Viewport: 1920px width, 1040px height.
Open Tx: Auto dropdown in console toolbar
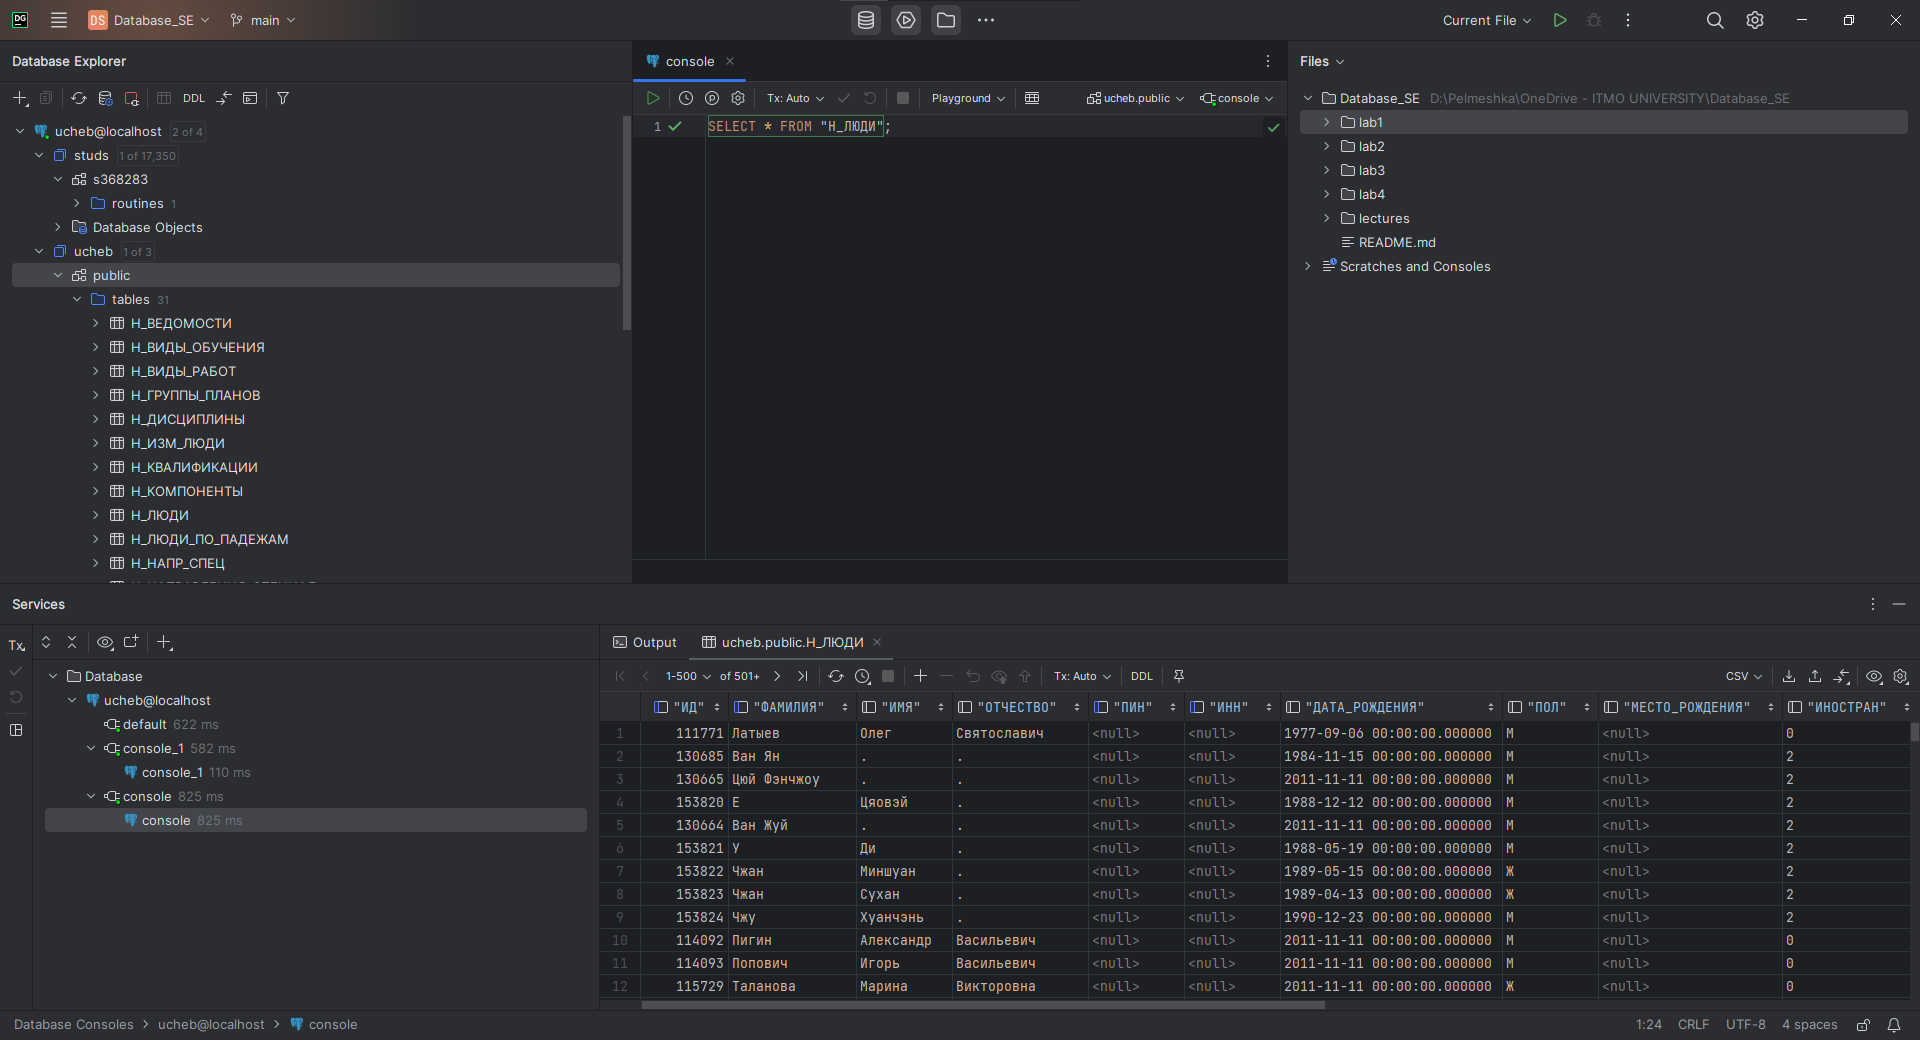pyautogui.click(x=795, y=98)
